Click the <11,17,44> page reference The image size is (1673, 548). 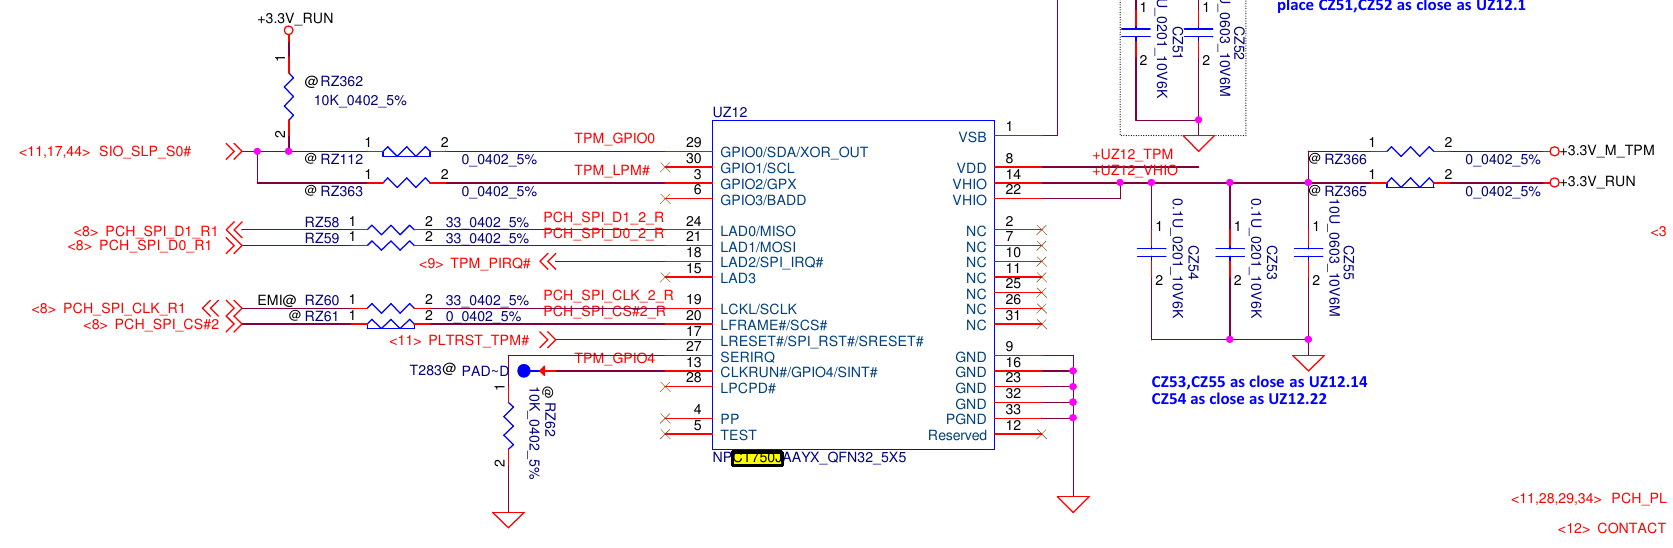(55, 152)
